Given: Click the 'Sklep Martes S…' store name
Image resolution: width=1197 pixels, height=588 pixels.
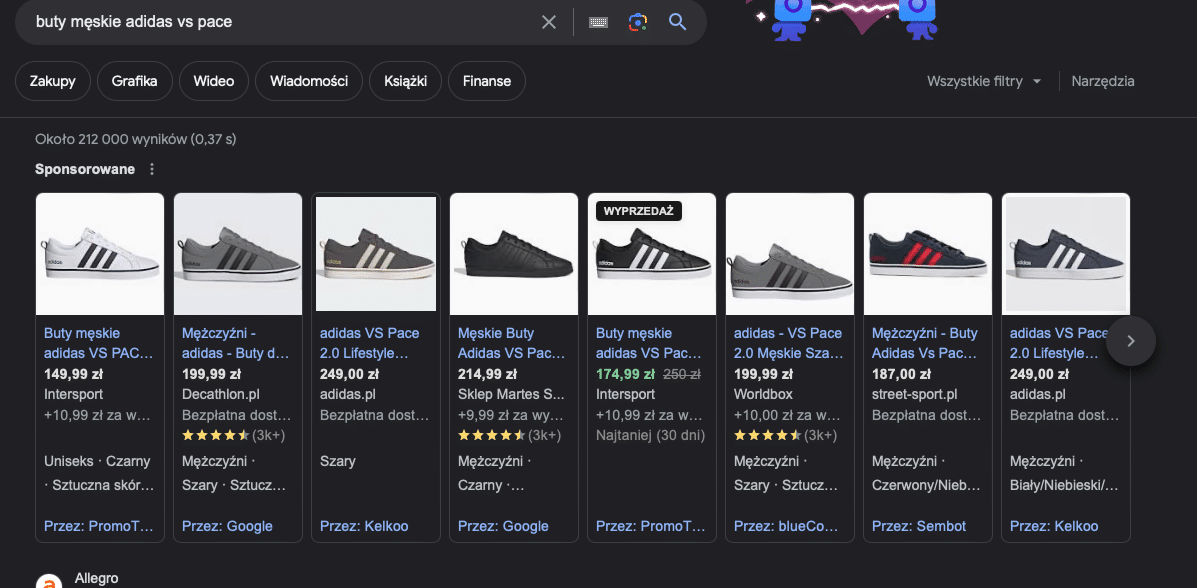Looking at the screenshot, I should (511, 395).
